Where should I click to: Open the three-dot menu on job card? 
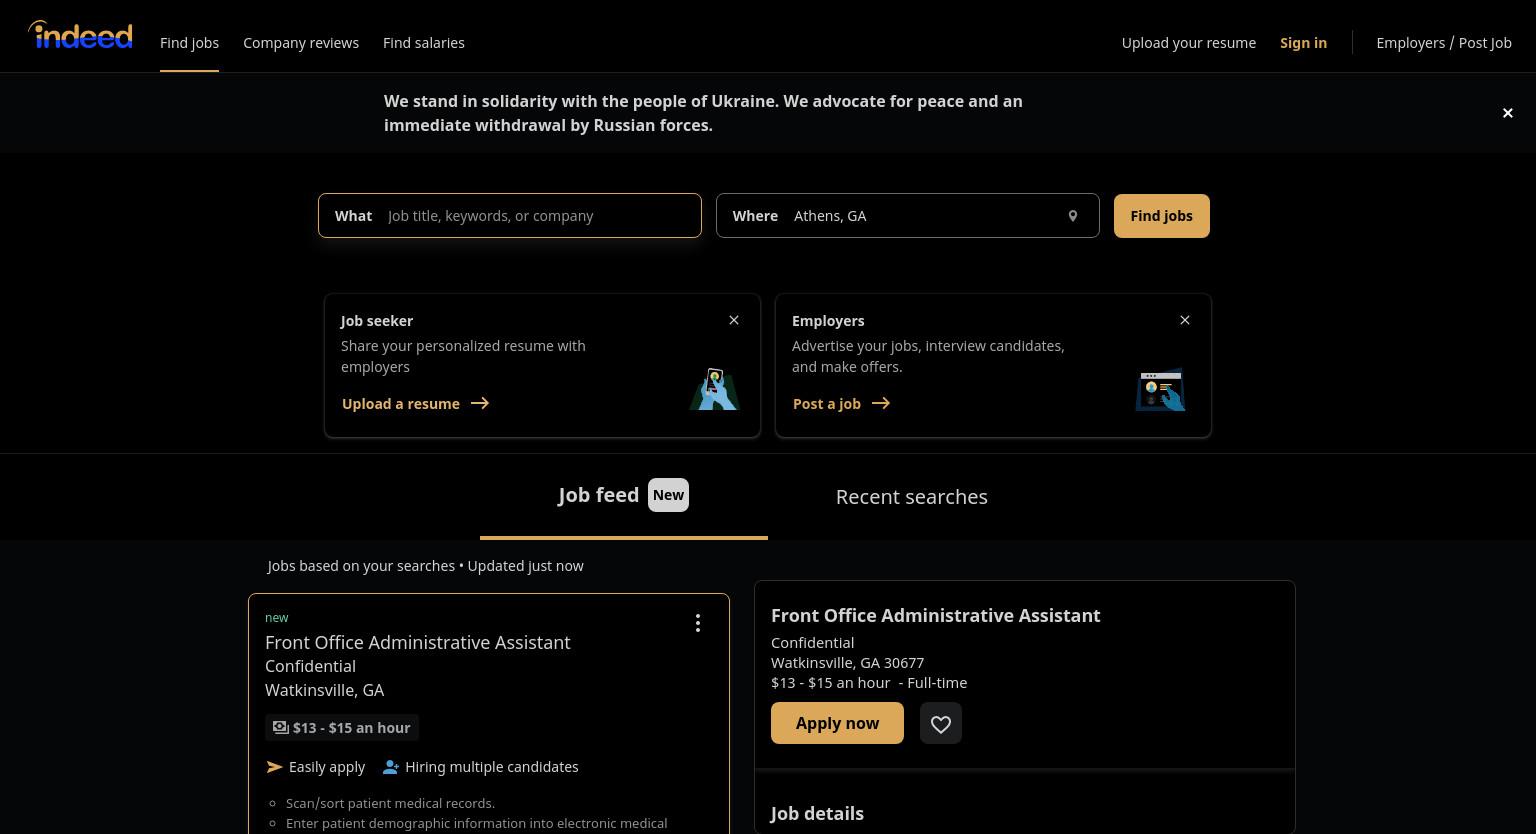point(698,623)
